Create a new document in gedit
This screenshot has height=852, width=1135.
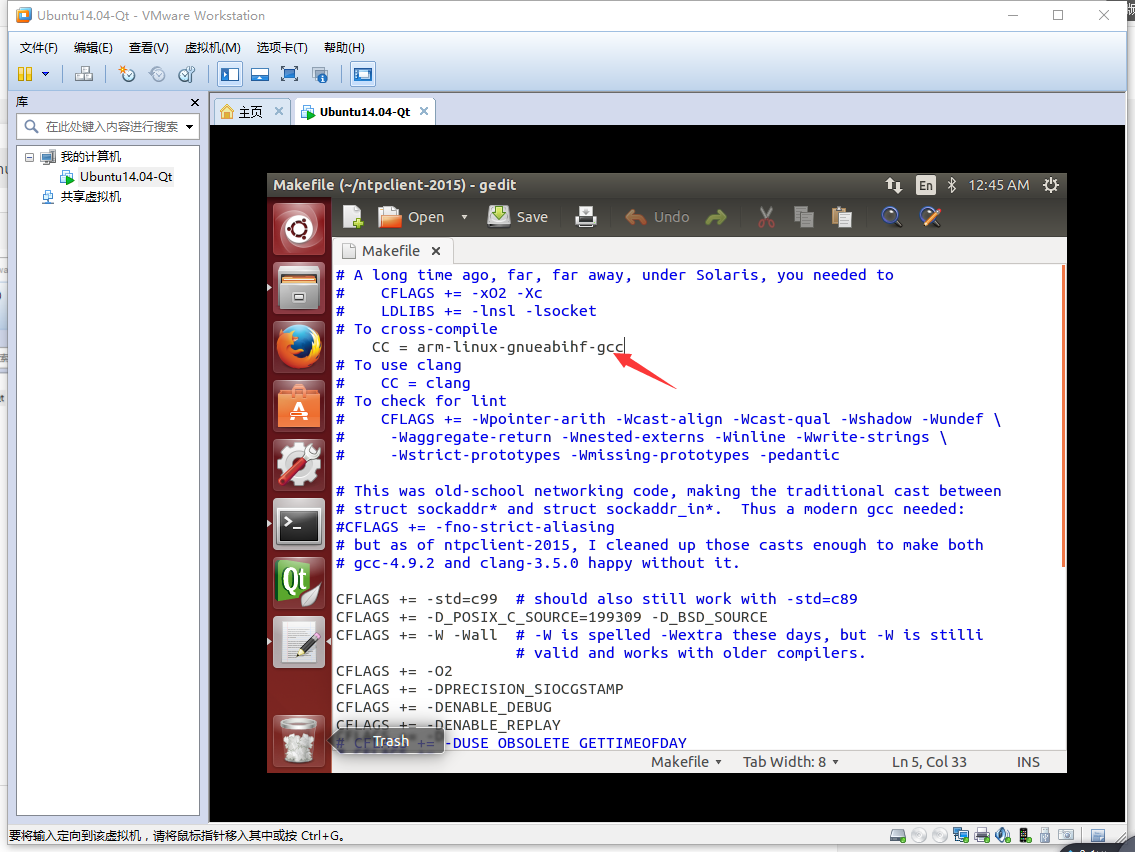[353, 217]
